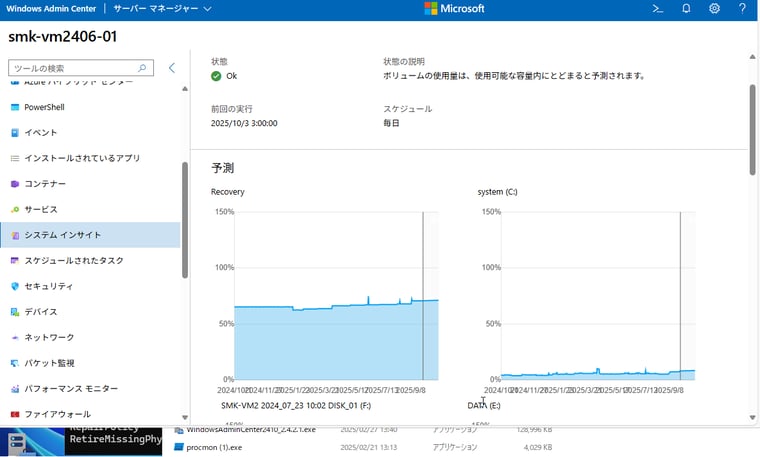
Task: Open the パケット監視 tool
Action: [x=90, y=363]
